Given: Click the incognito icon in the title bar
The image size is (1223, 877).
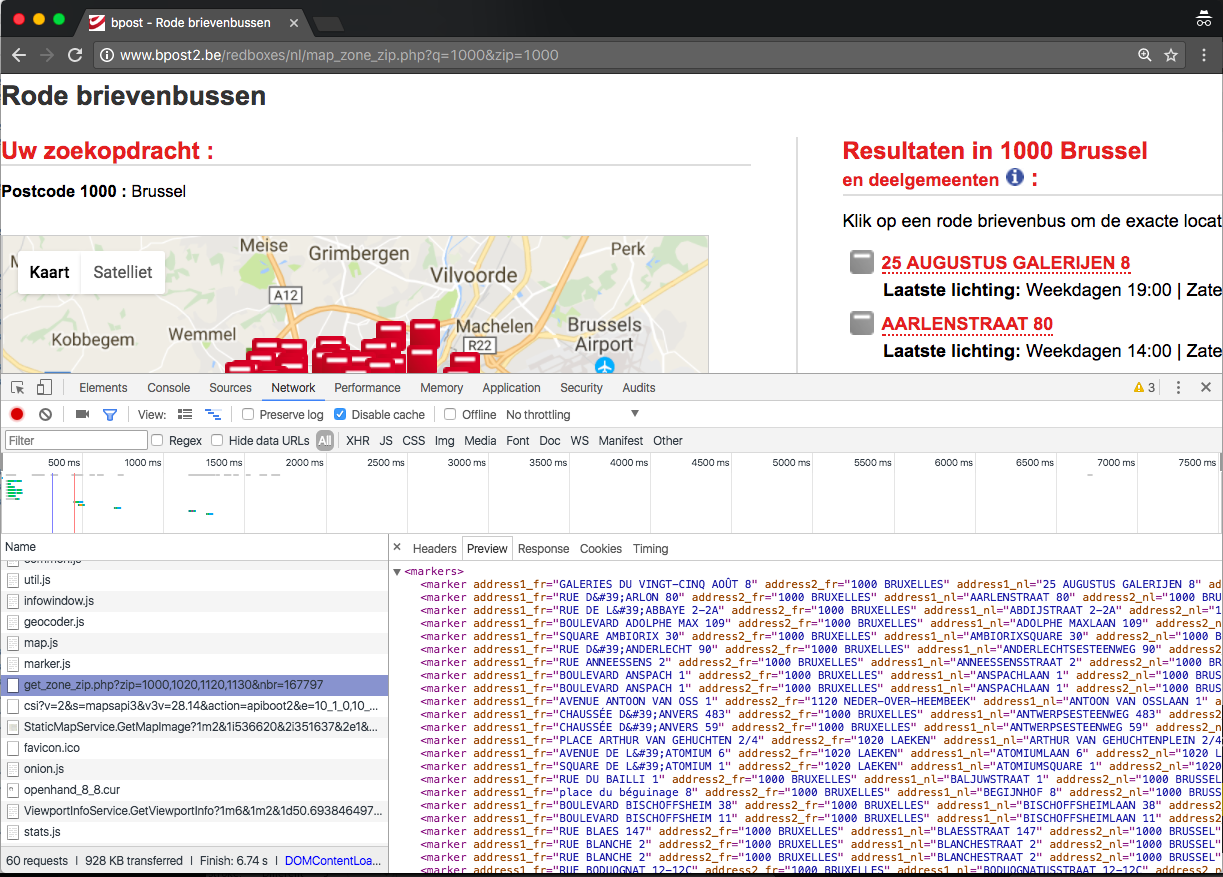Looking at the screenshot, I should coord(1203,19).
